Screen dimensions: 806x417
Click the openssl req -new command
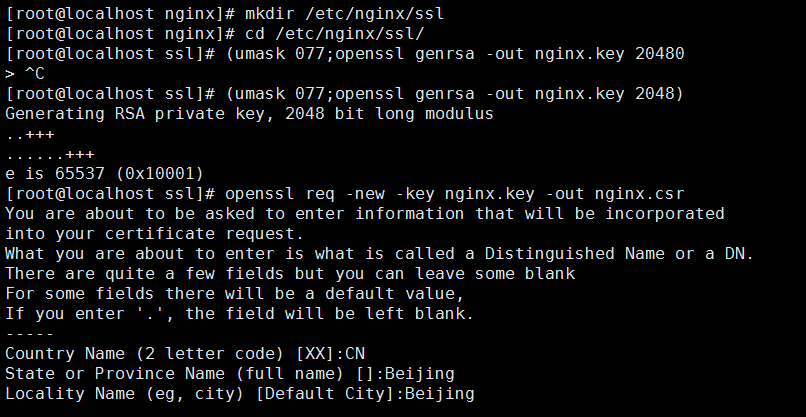pos(454,194)
